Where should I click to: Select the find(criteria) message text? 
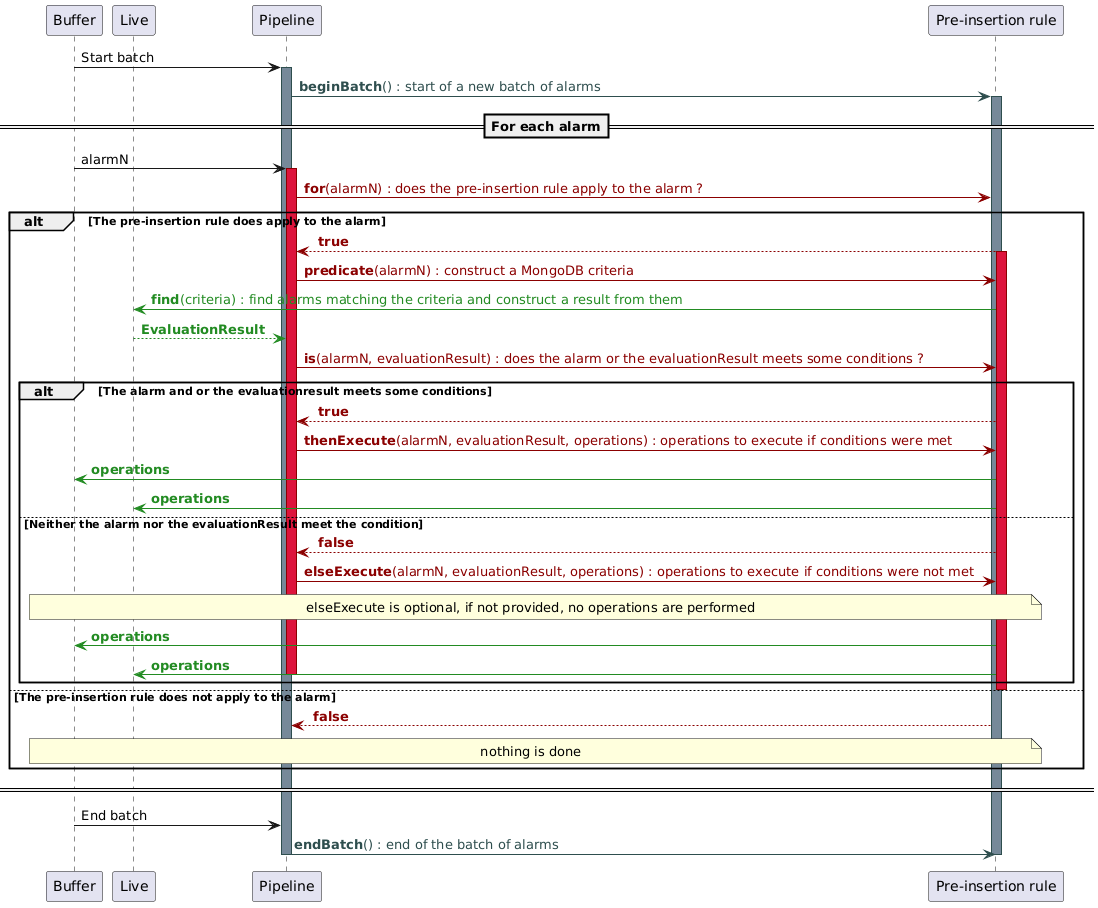[417, 300]
